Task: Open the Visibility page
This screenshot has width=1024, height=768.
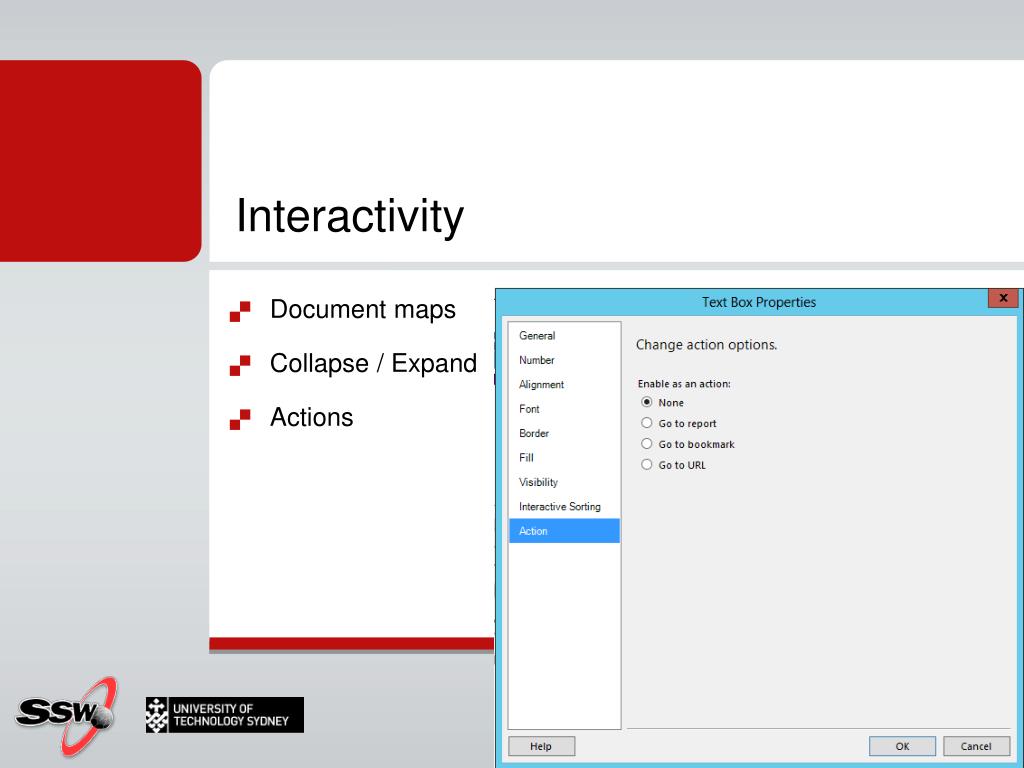Action: pyautogui.click(x=564, y=482)
